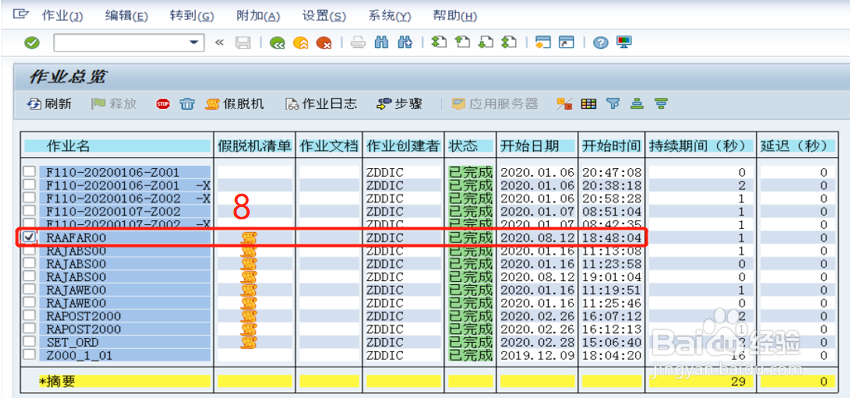Go back with the green Back icon
This screenshot has width=850, height=399.
click(x=278, y=43)
